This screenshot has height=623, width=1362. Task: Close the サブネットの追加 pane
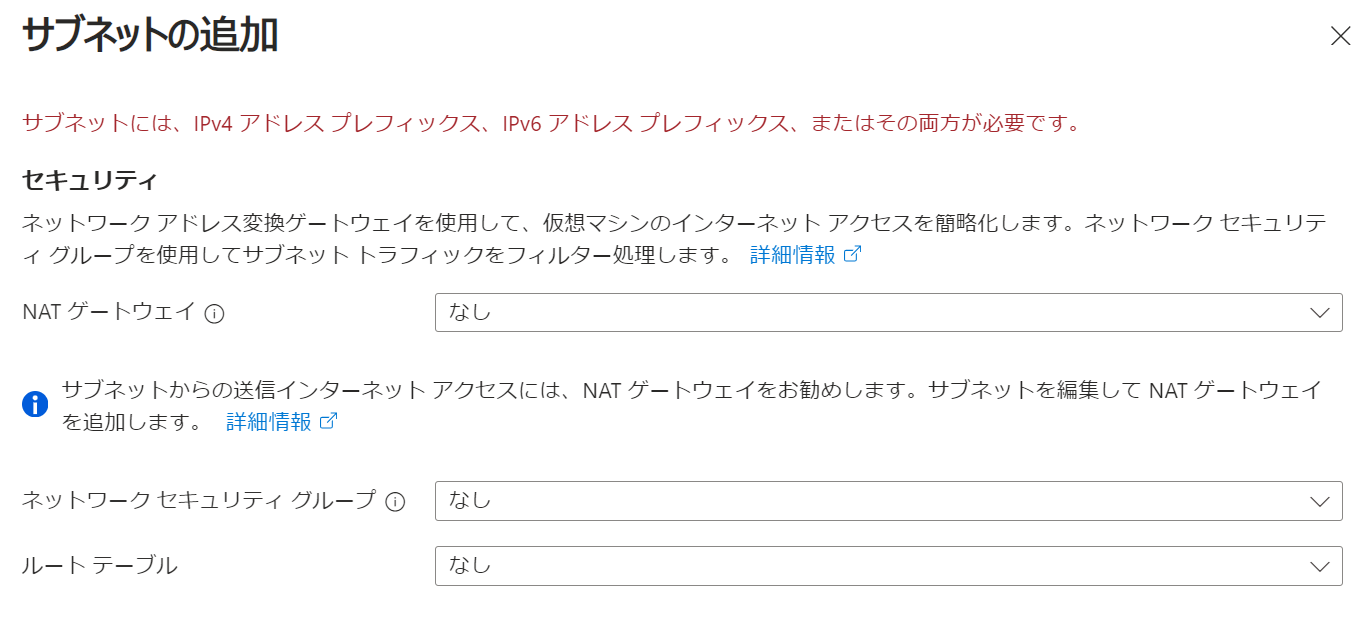[1340, 34]
